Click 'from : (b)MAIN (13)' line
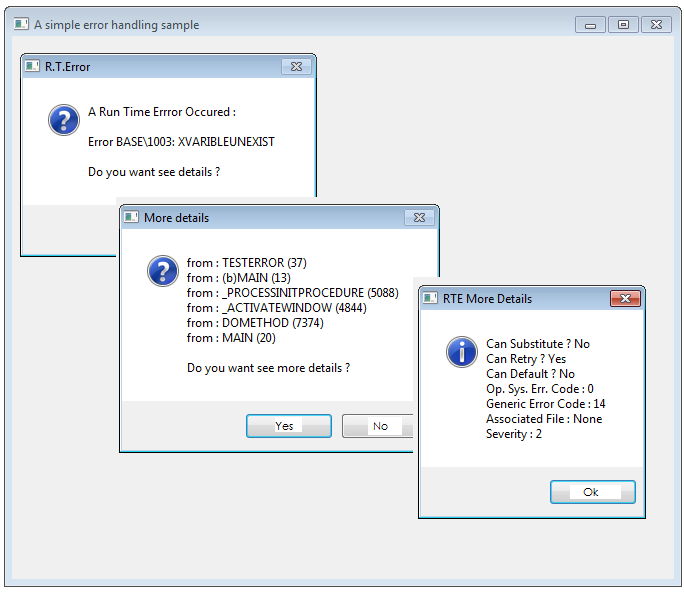The width and height of the screenshot is (684, 593). pyautogui.click(x=239, y=278)
